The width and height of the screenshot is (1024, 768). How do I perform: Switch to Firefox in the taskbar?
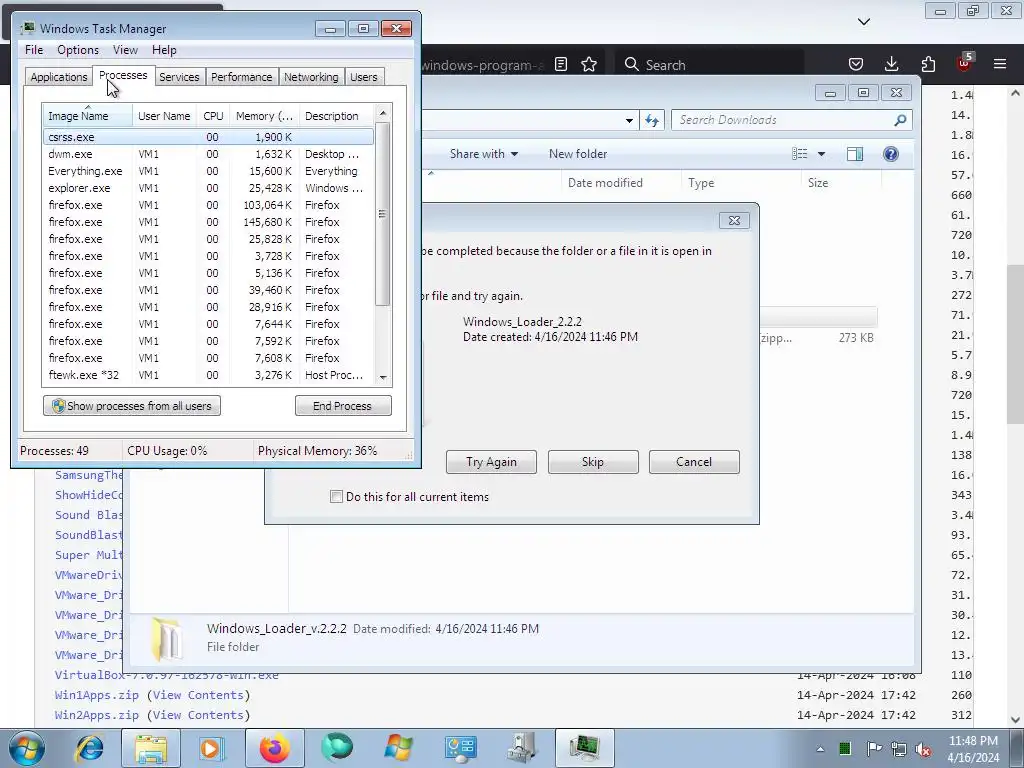(274, 748)
